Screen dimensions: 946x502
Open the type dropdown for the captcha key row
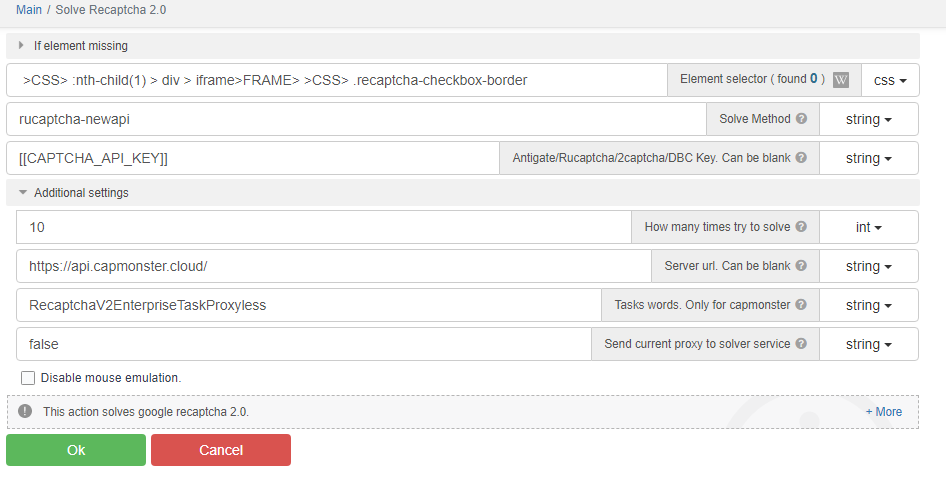pyautogui.click(x=869, y=159)
